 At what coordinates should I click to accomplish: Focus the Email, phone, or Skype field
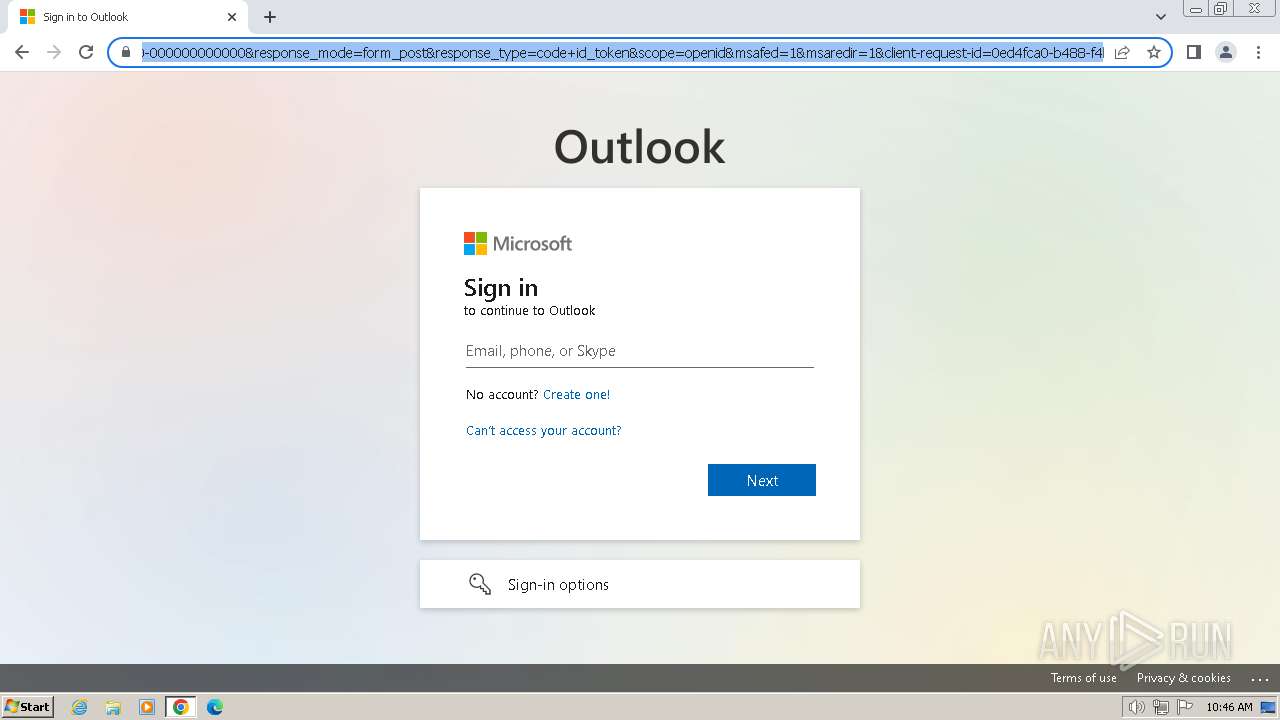[640, 351]
